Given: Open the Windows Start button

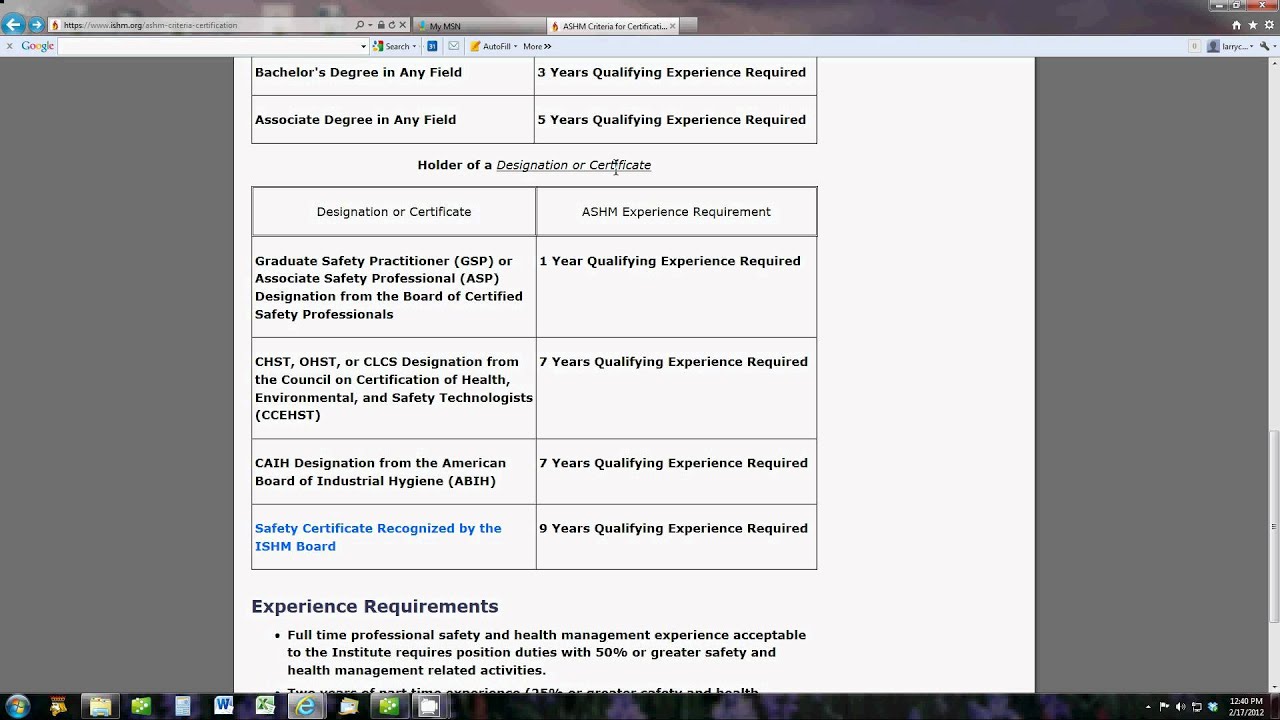Looking at the screenshot, I should pos(17,706).
